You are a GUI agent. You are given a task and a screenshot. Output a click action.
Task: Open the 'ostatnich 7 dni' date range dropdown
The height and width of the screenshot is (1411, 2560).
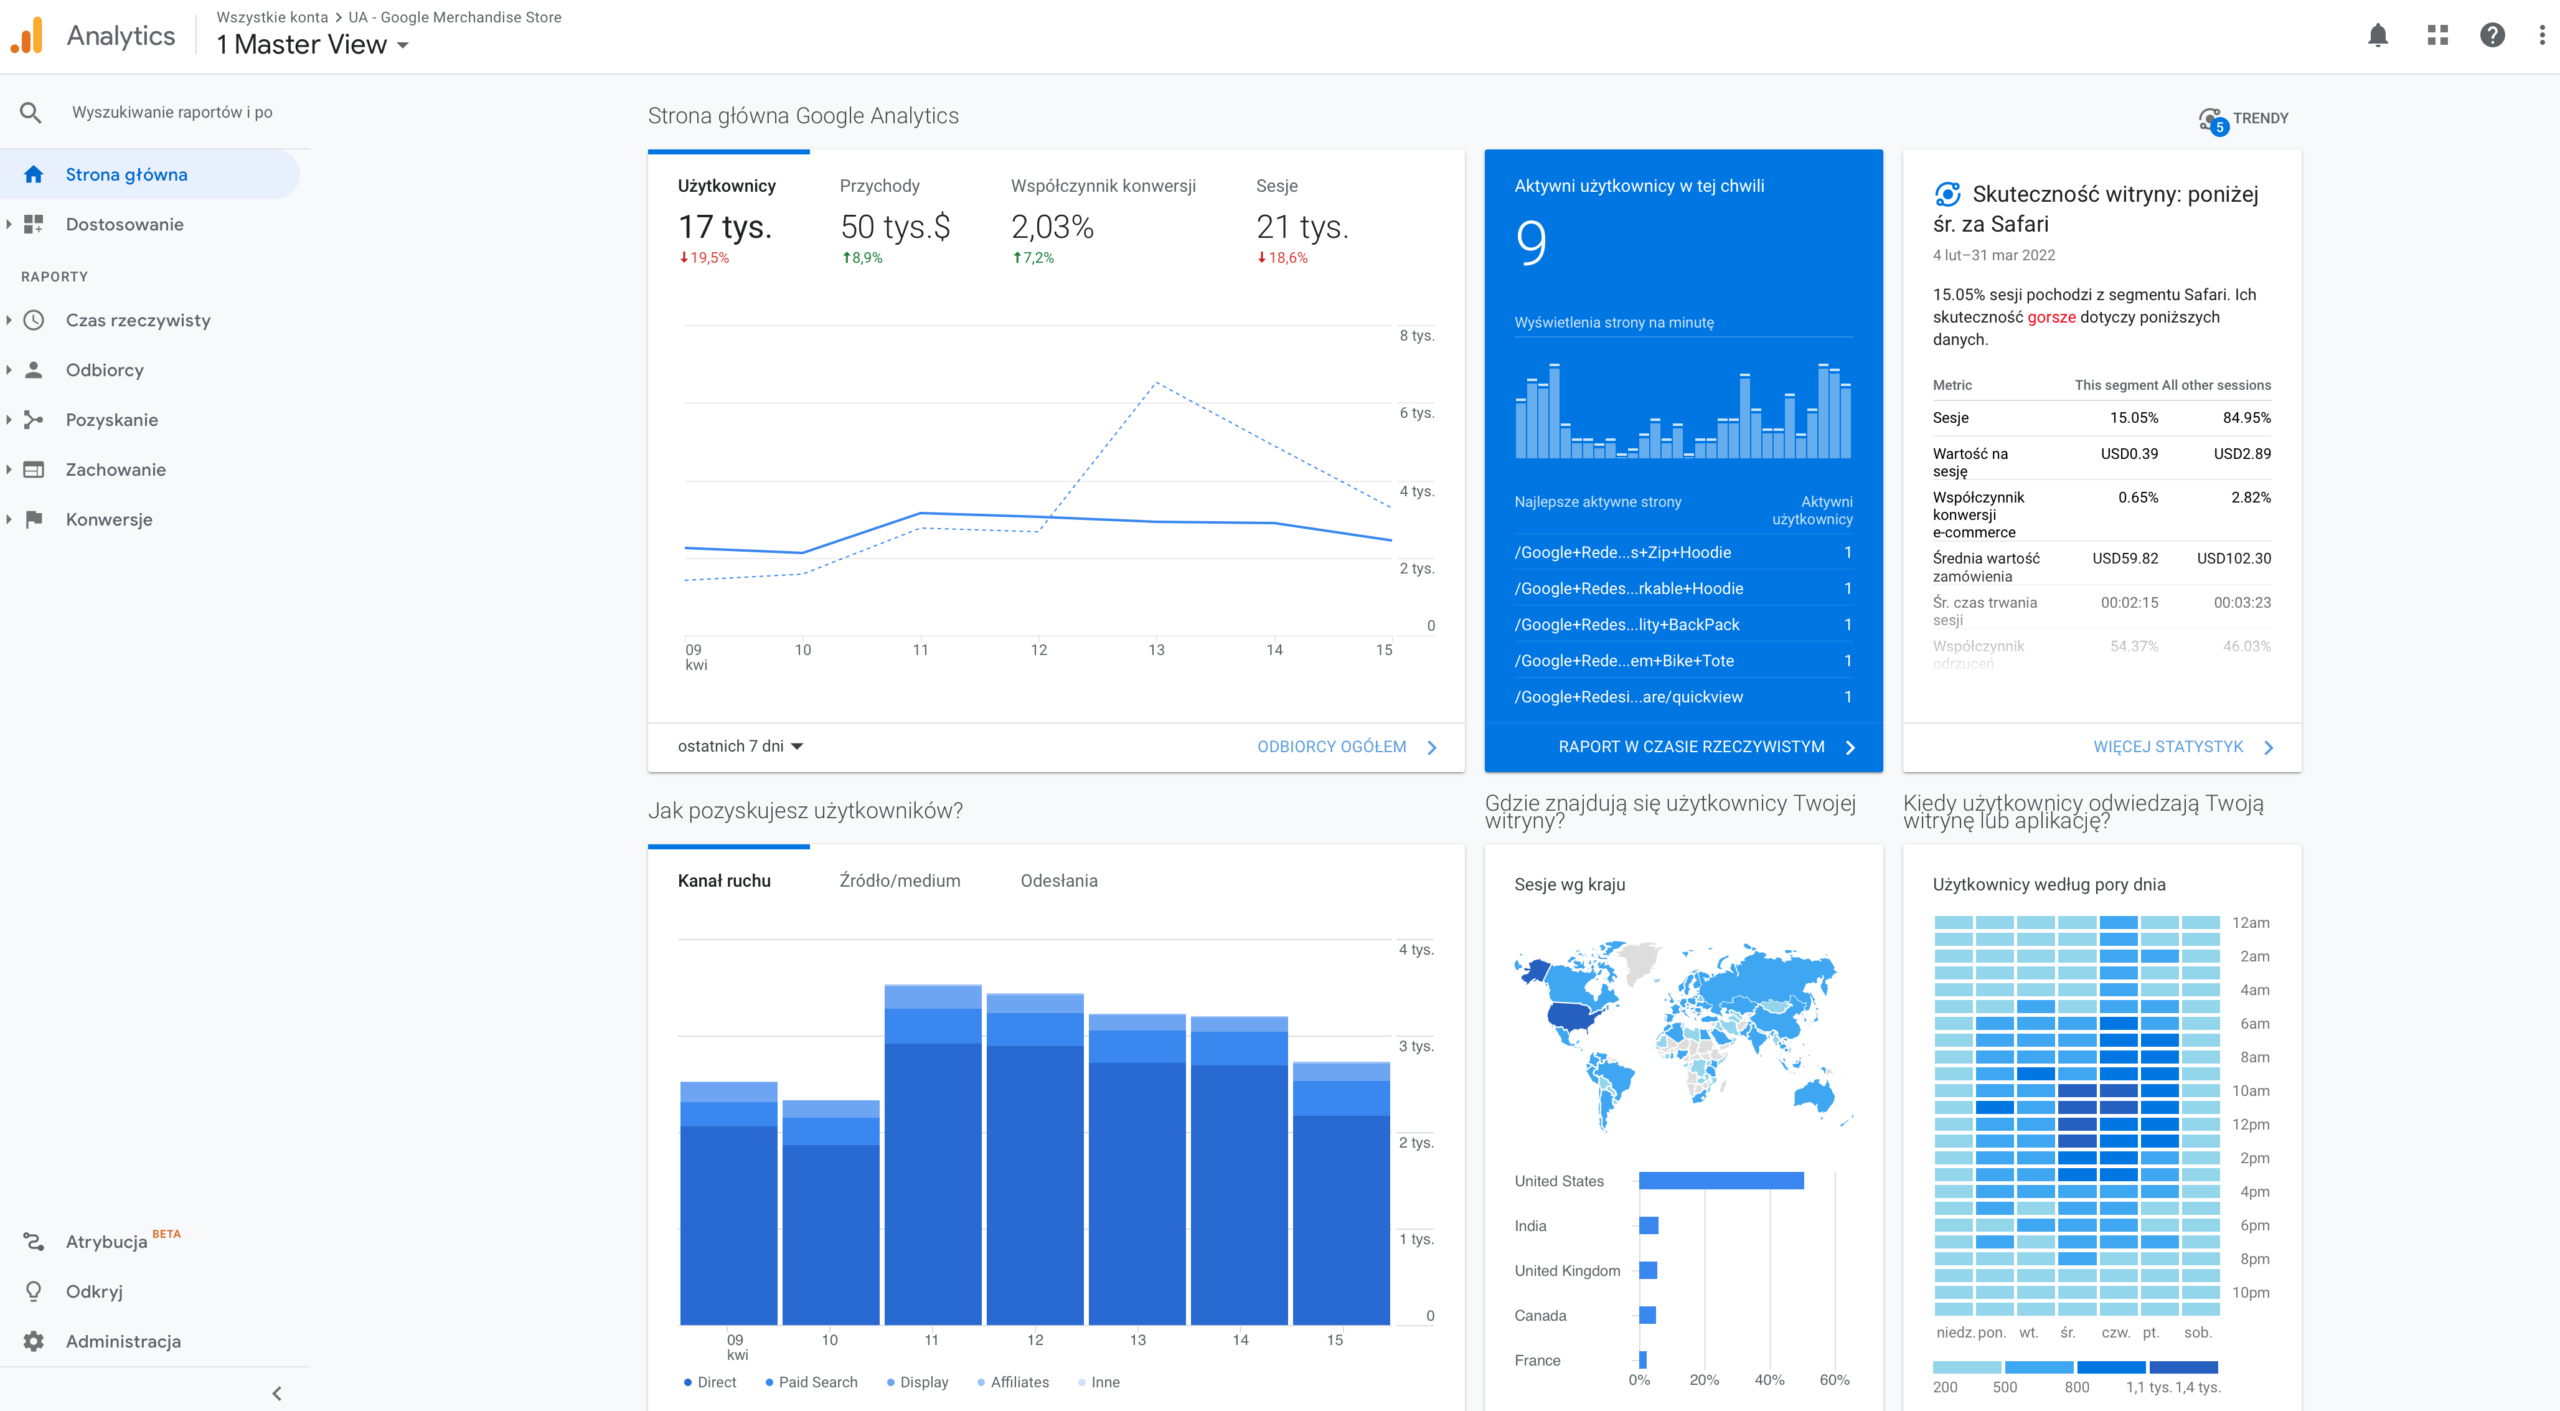point(741,746)
